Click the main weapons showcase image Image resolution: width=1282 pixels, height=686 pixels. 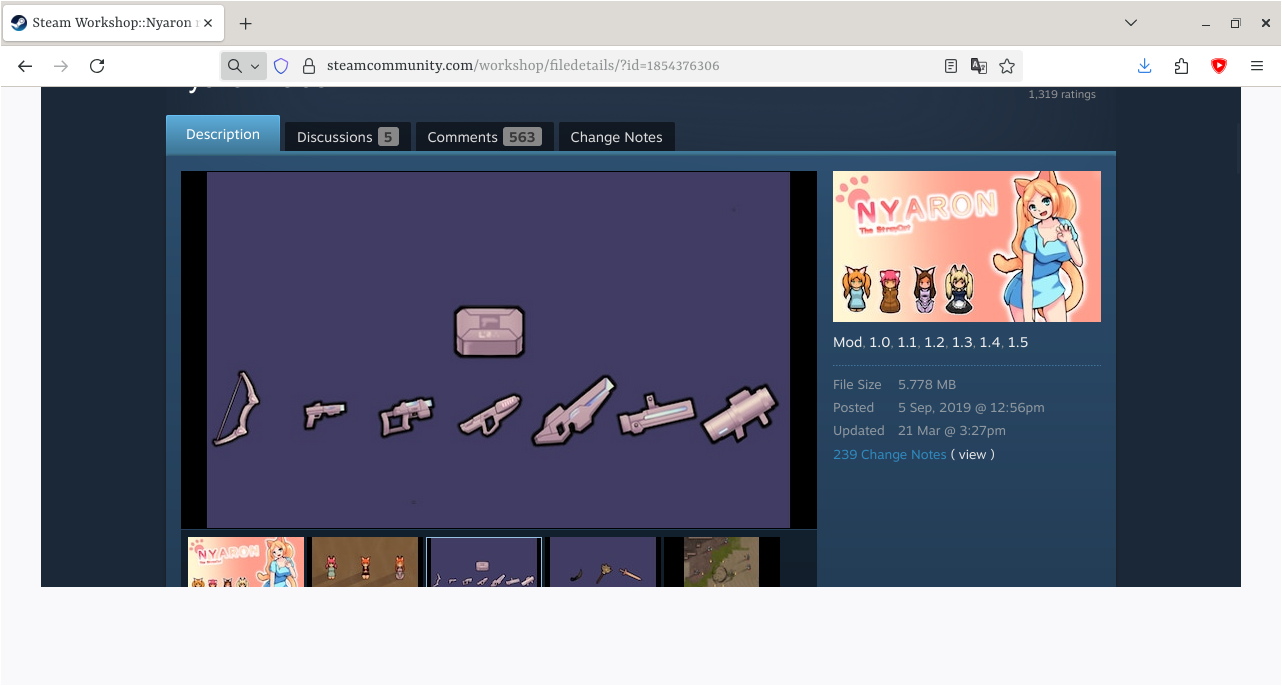pyautogui.click(x=498, y=349)
